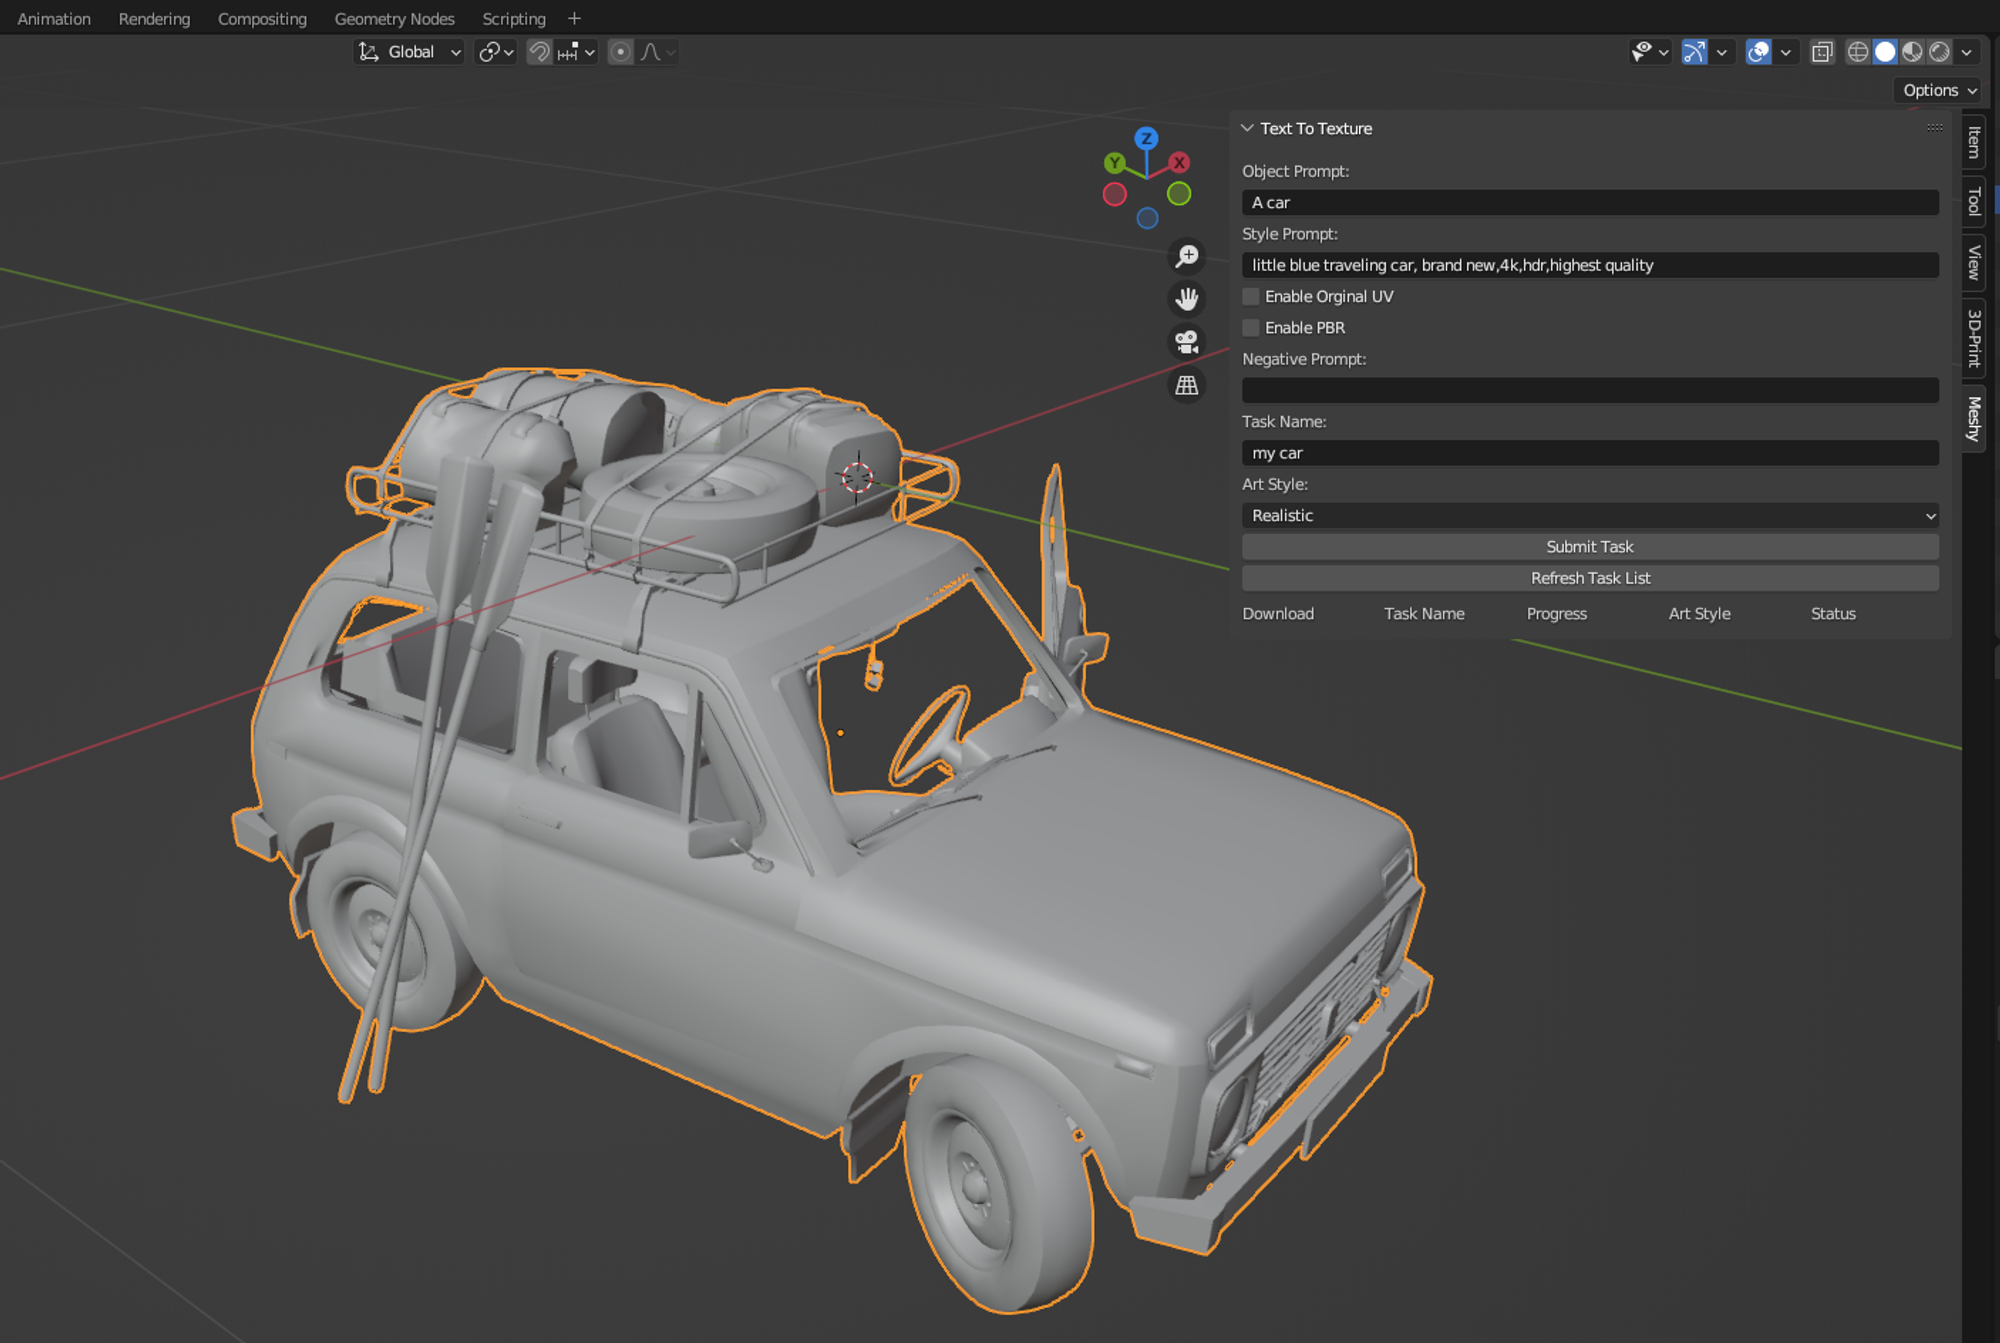This screenshot has height=1343, width=2000.
Task: Toggle X-Ray mode in the header
Action: point(1822,52)
